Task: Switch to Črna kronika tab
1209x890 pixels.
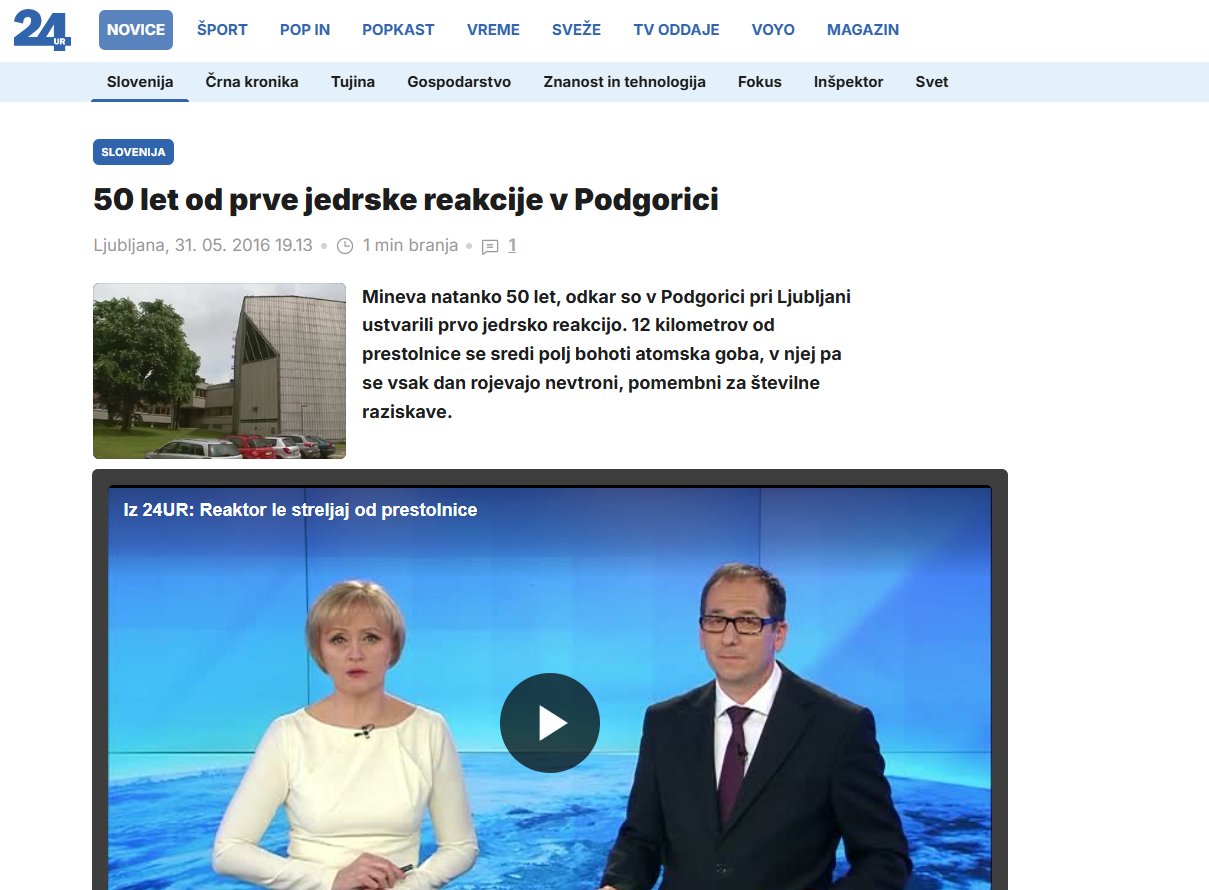Action: click(x=252, y=82)
